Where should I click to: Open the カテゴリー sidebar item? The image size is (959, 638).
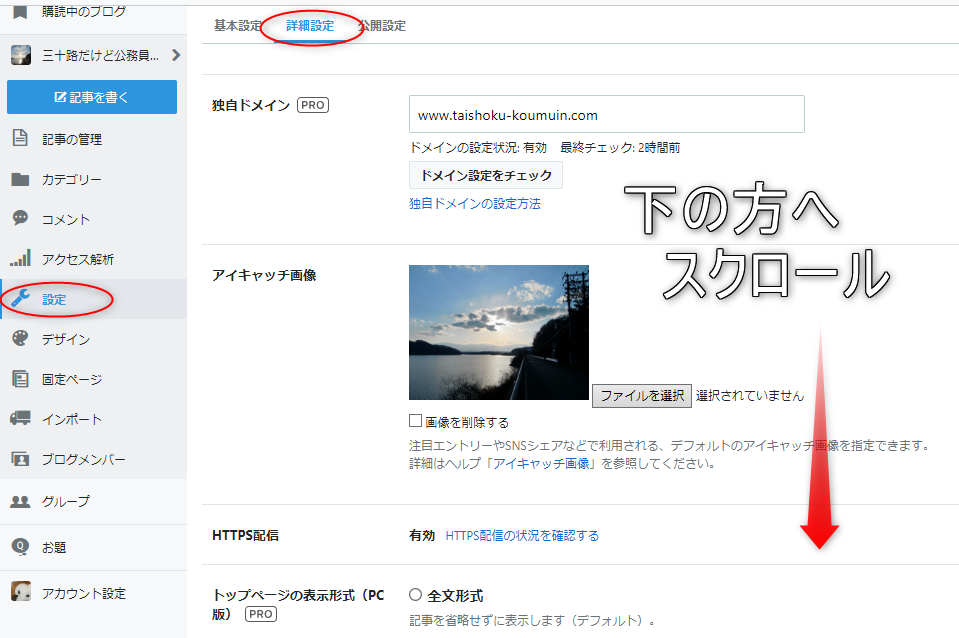72,179
